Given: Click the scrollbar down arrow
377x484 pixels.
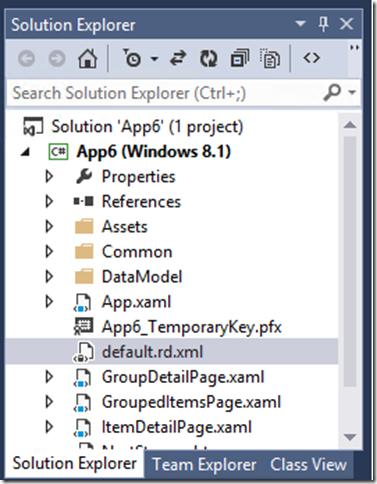Looking at the screenshot, I should [x=350, y=437].
